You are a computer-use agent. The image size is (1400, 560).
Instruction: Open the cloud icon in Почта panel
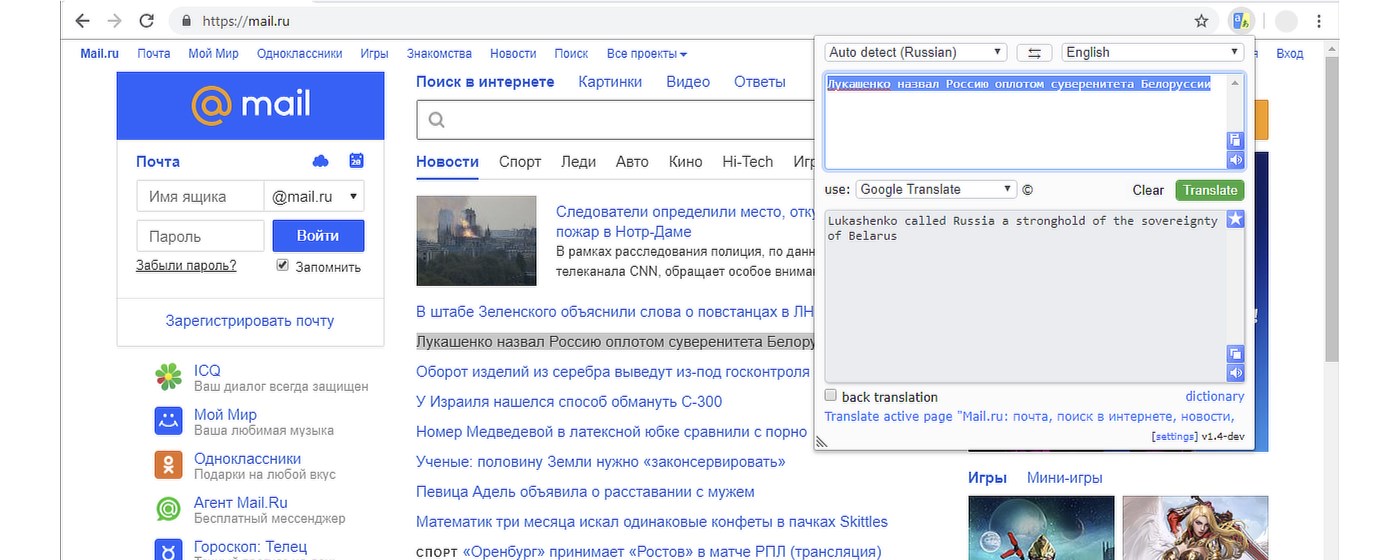[320, 161]
